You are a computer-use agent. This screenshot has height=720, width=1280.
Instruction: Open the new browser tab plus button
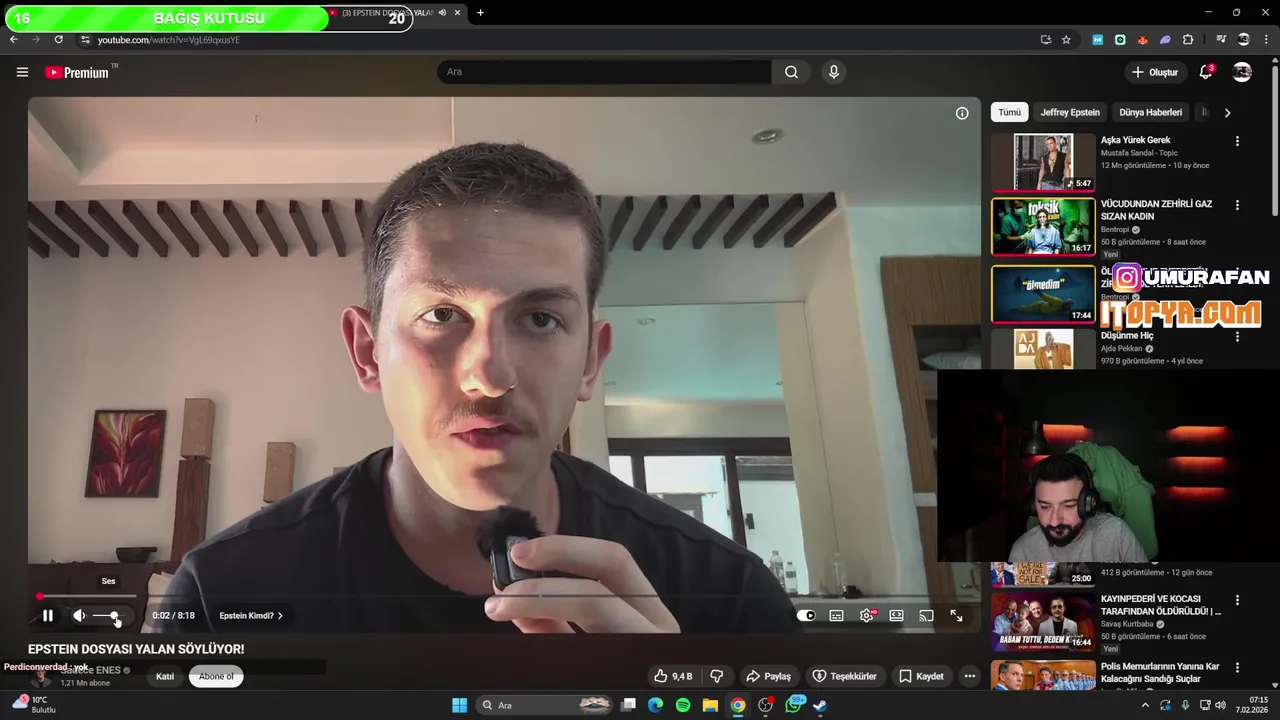(480, 13)
